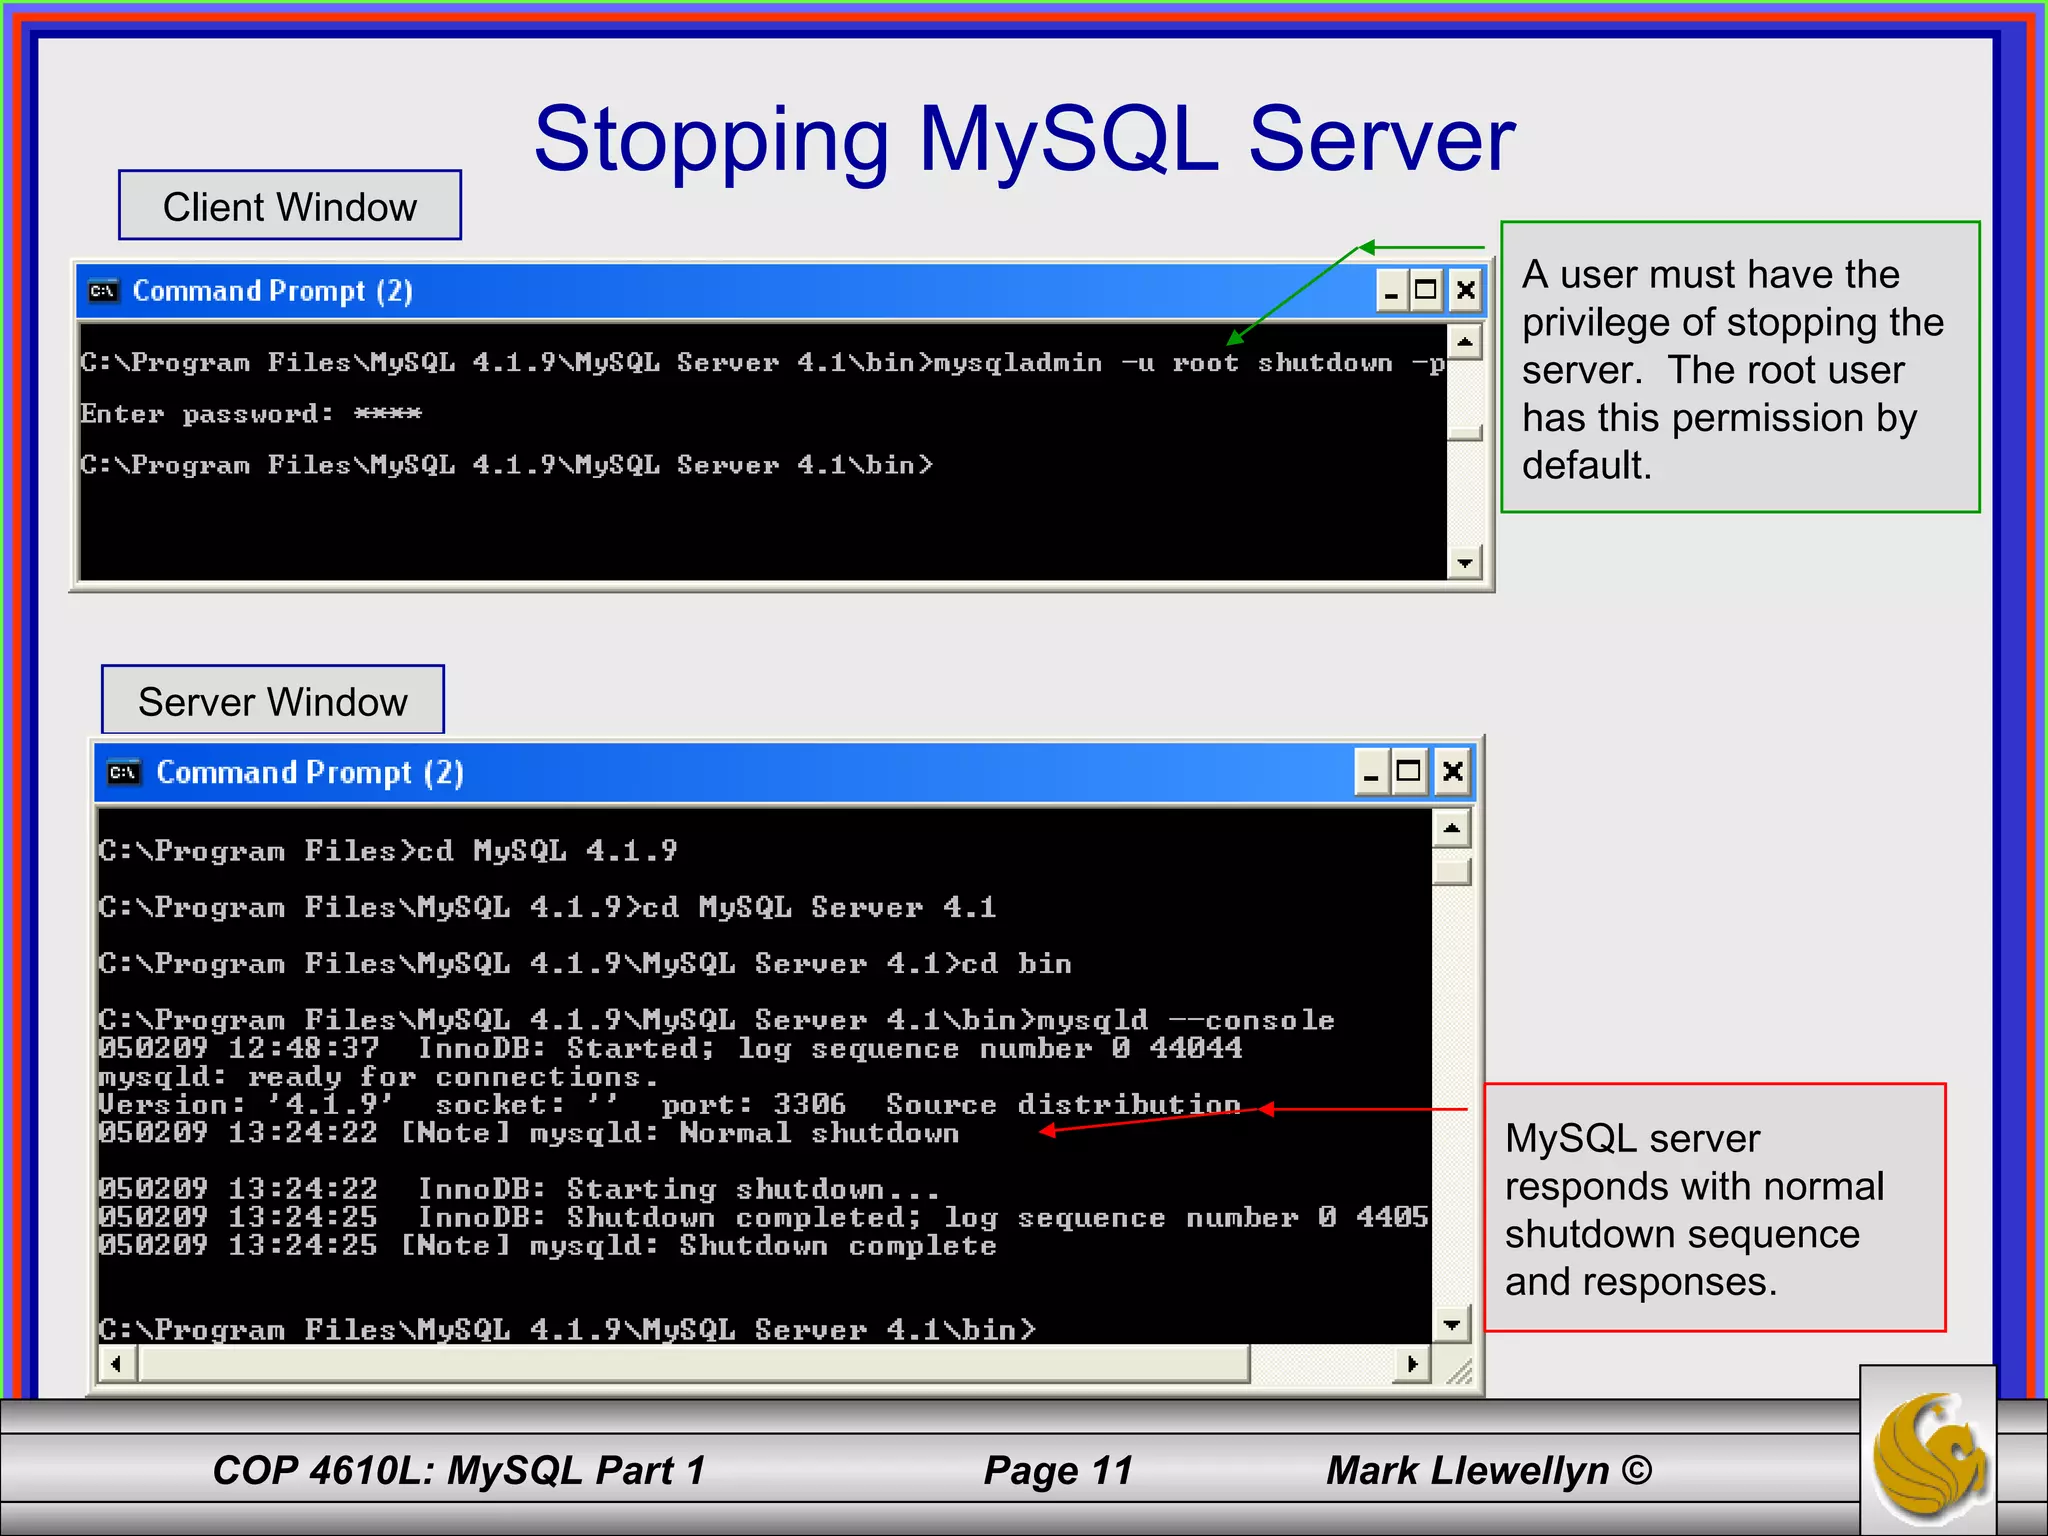Screen dimensions: 2048x1536
Task: Click the Server window resize grip corner
Action: click(x=1458, y=1370)
